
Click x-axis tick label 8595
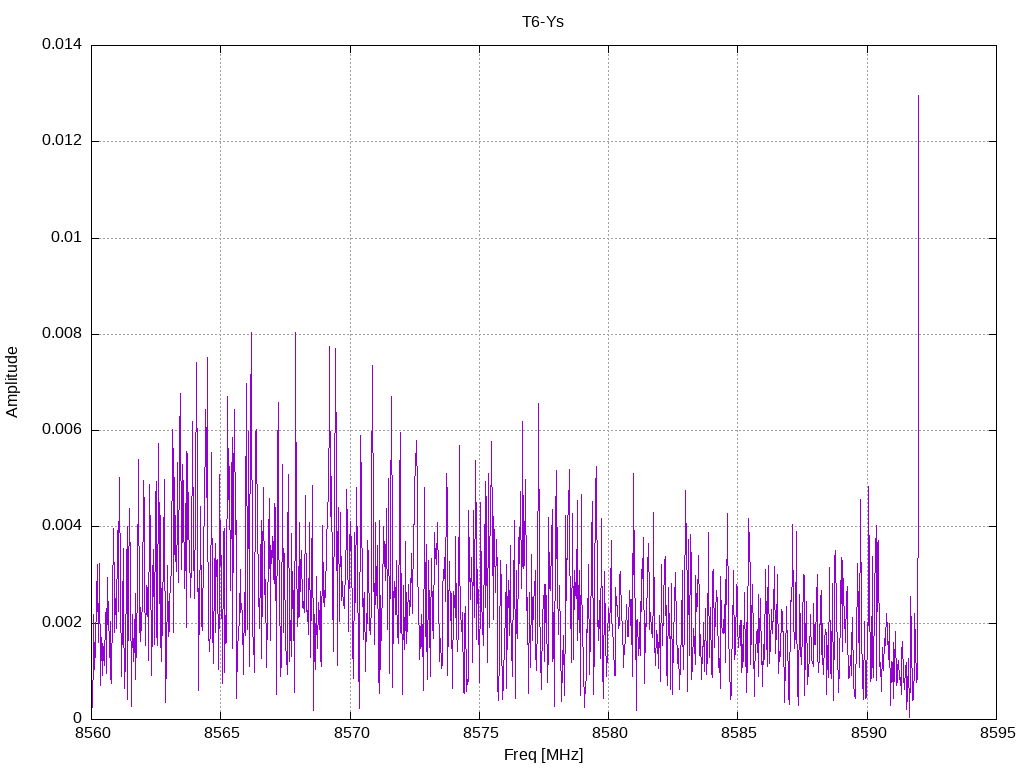(x=997, y=733)
